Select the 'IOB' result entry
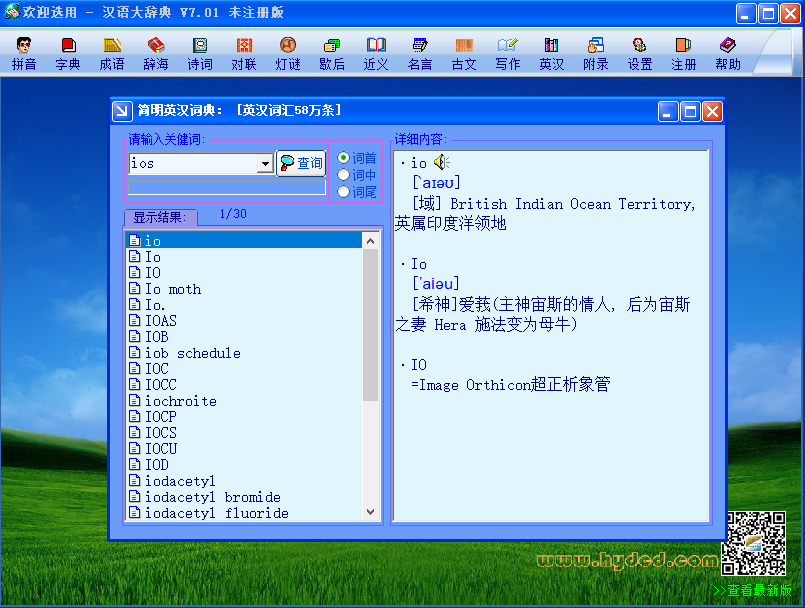Viewport: 805px width, 608px height. (244, 336)
